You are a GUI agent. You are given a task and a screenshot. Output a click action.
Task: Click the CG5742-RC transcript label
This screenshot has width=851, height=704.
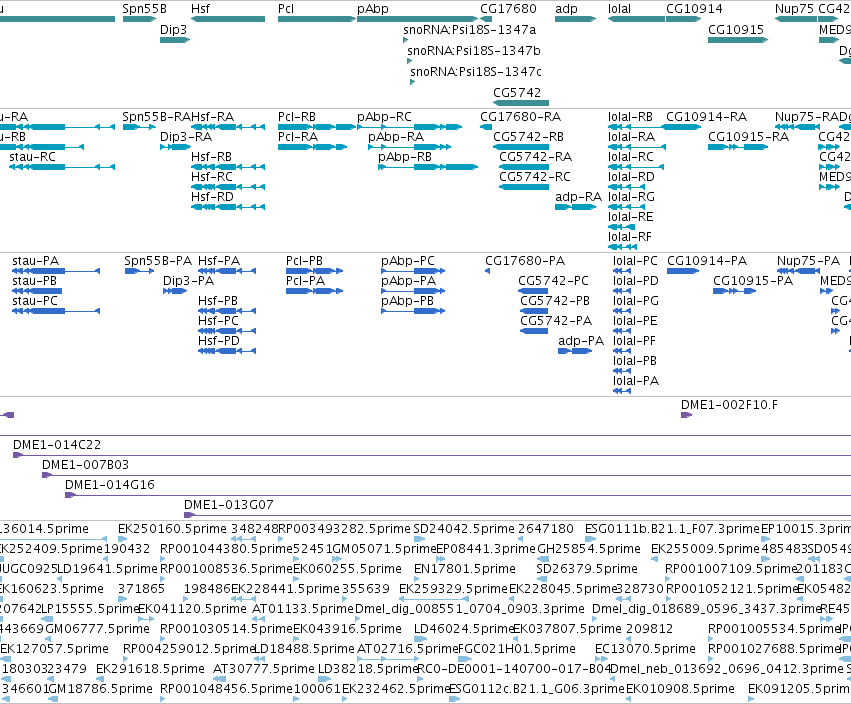(535, 177)
